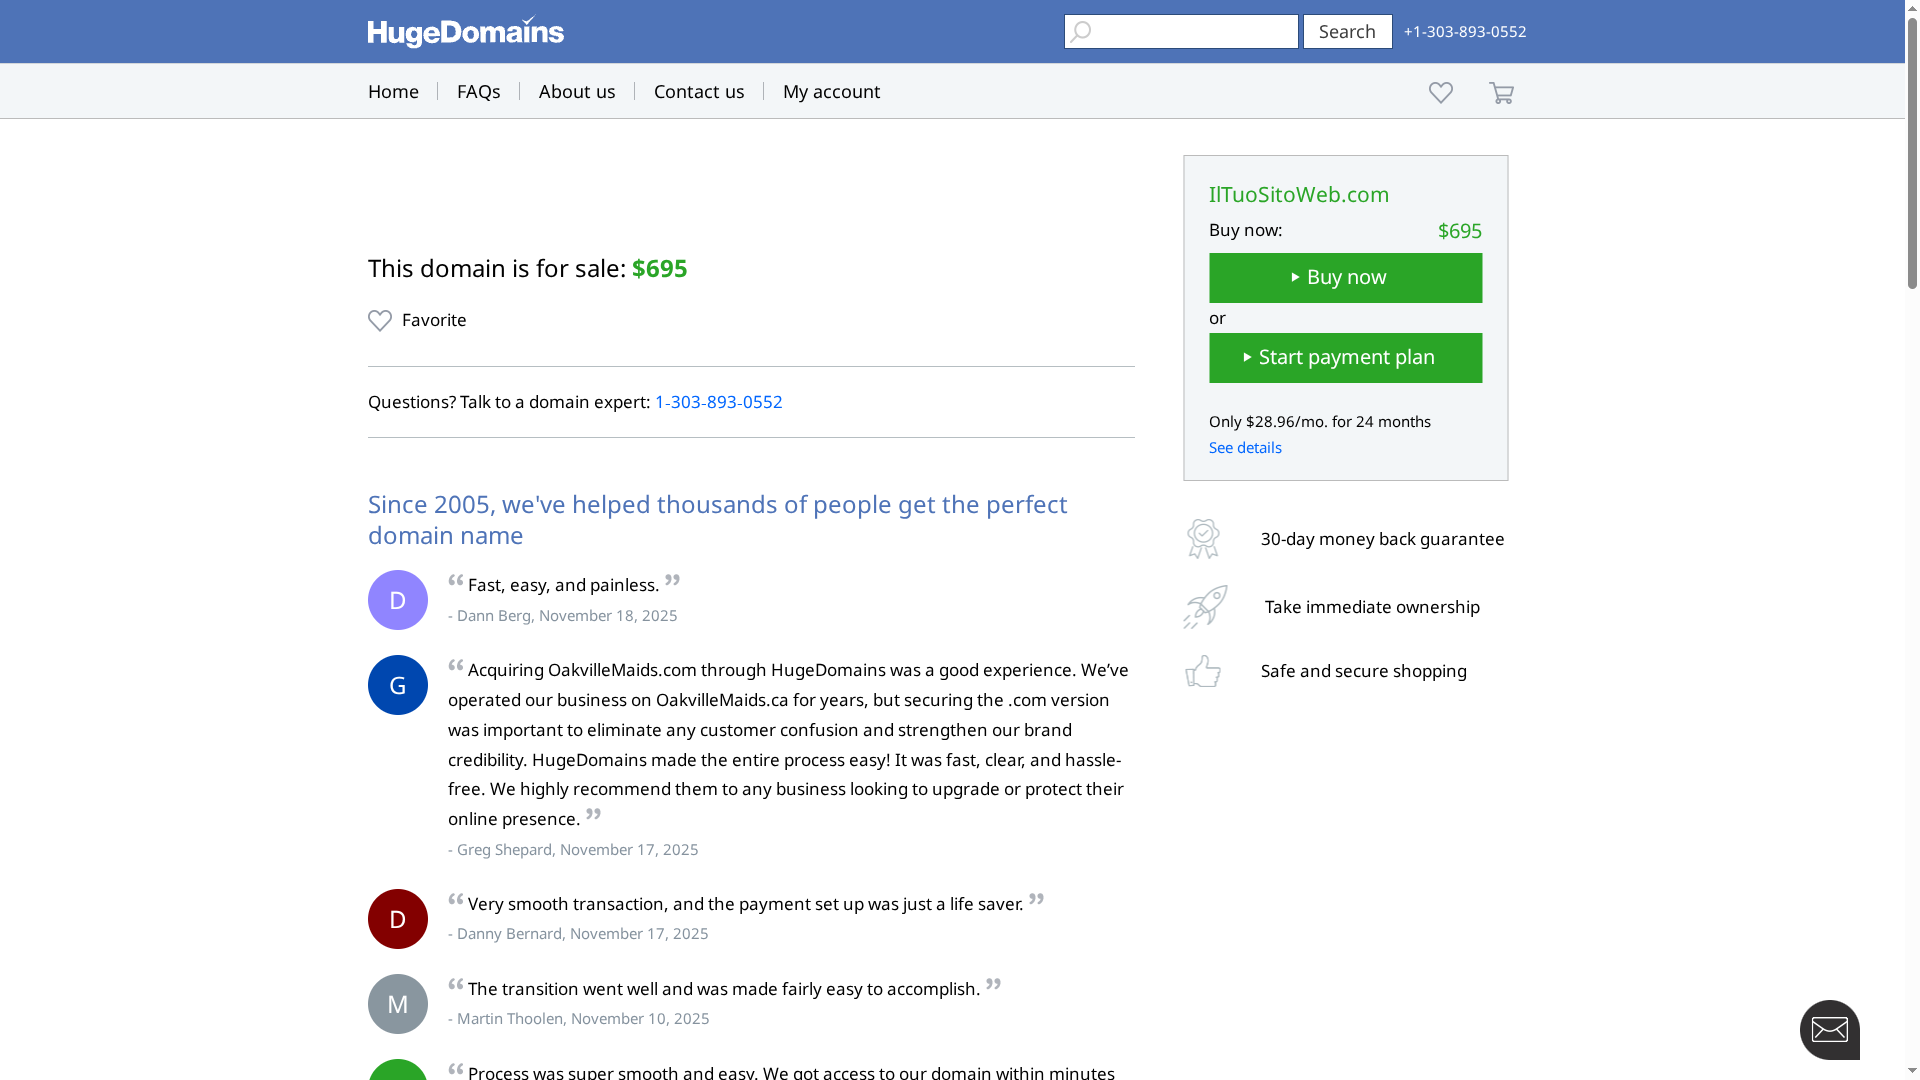1920x1080 pixels.
Task: Click Dann Berg's avatar circle
Action: point(397,599)
